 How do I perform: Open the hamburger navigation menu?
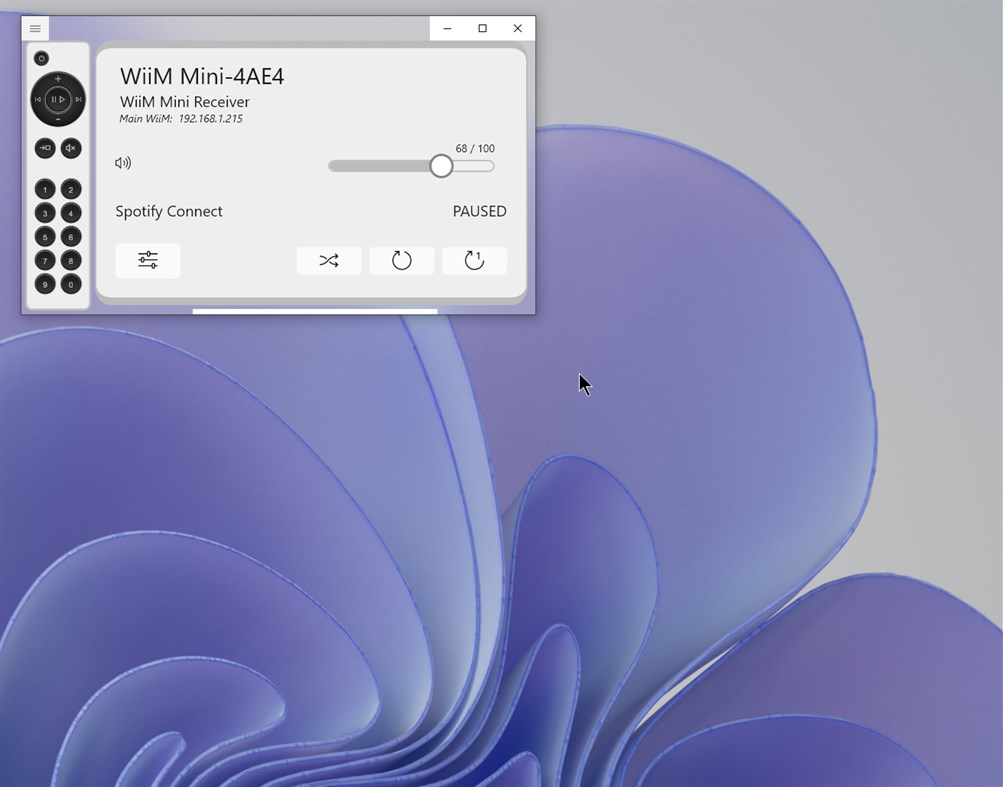tap(35, 28)
